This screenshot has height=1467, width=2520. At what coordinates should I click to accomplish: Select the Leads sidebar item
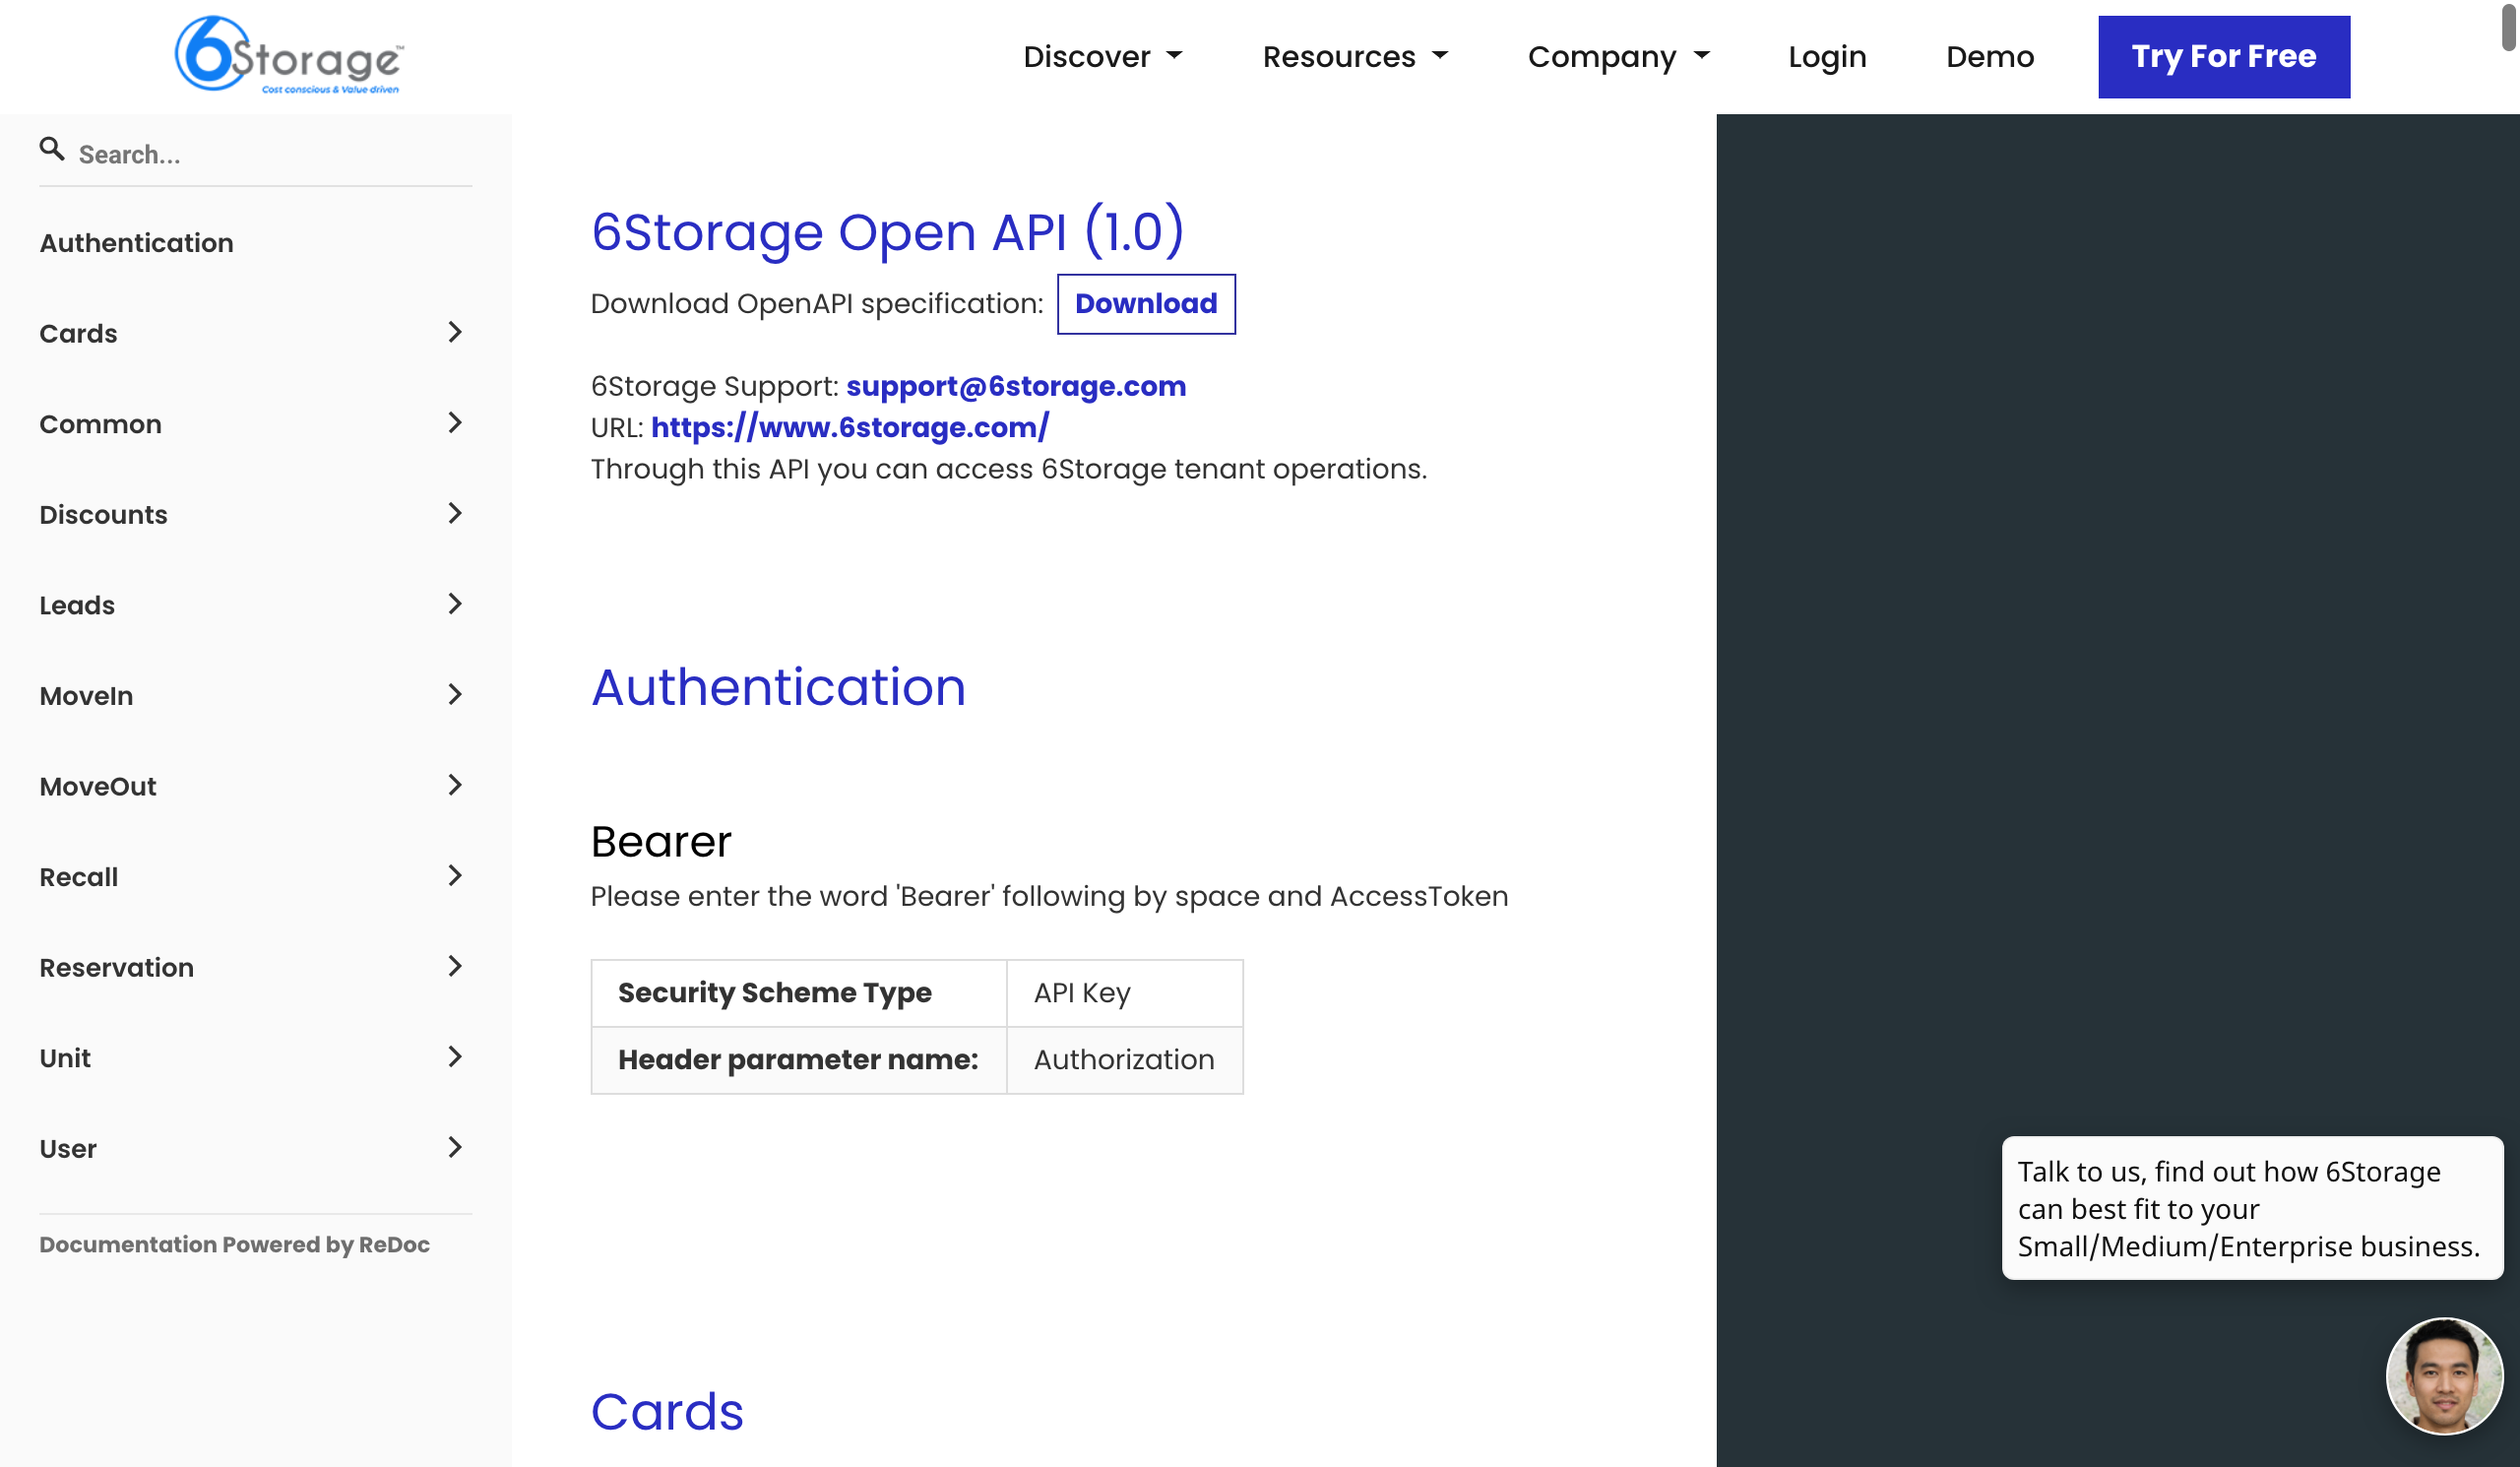(255, 605)
